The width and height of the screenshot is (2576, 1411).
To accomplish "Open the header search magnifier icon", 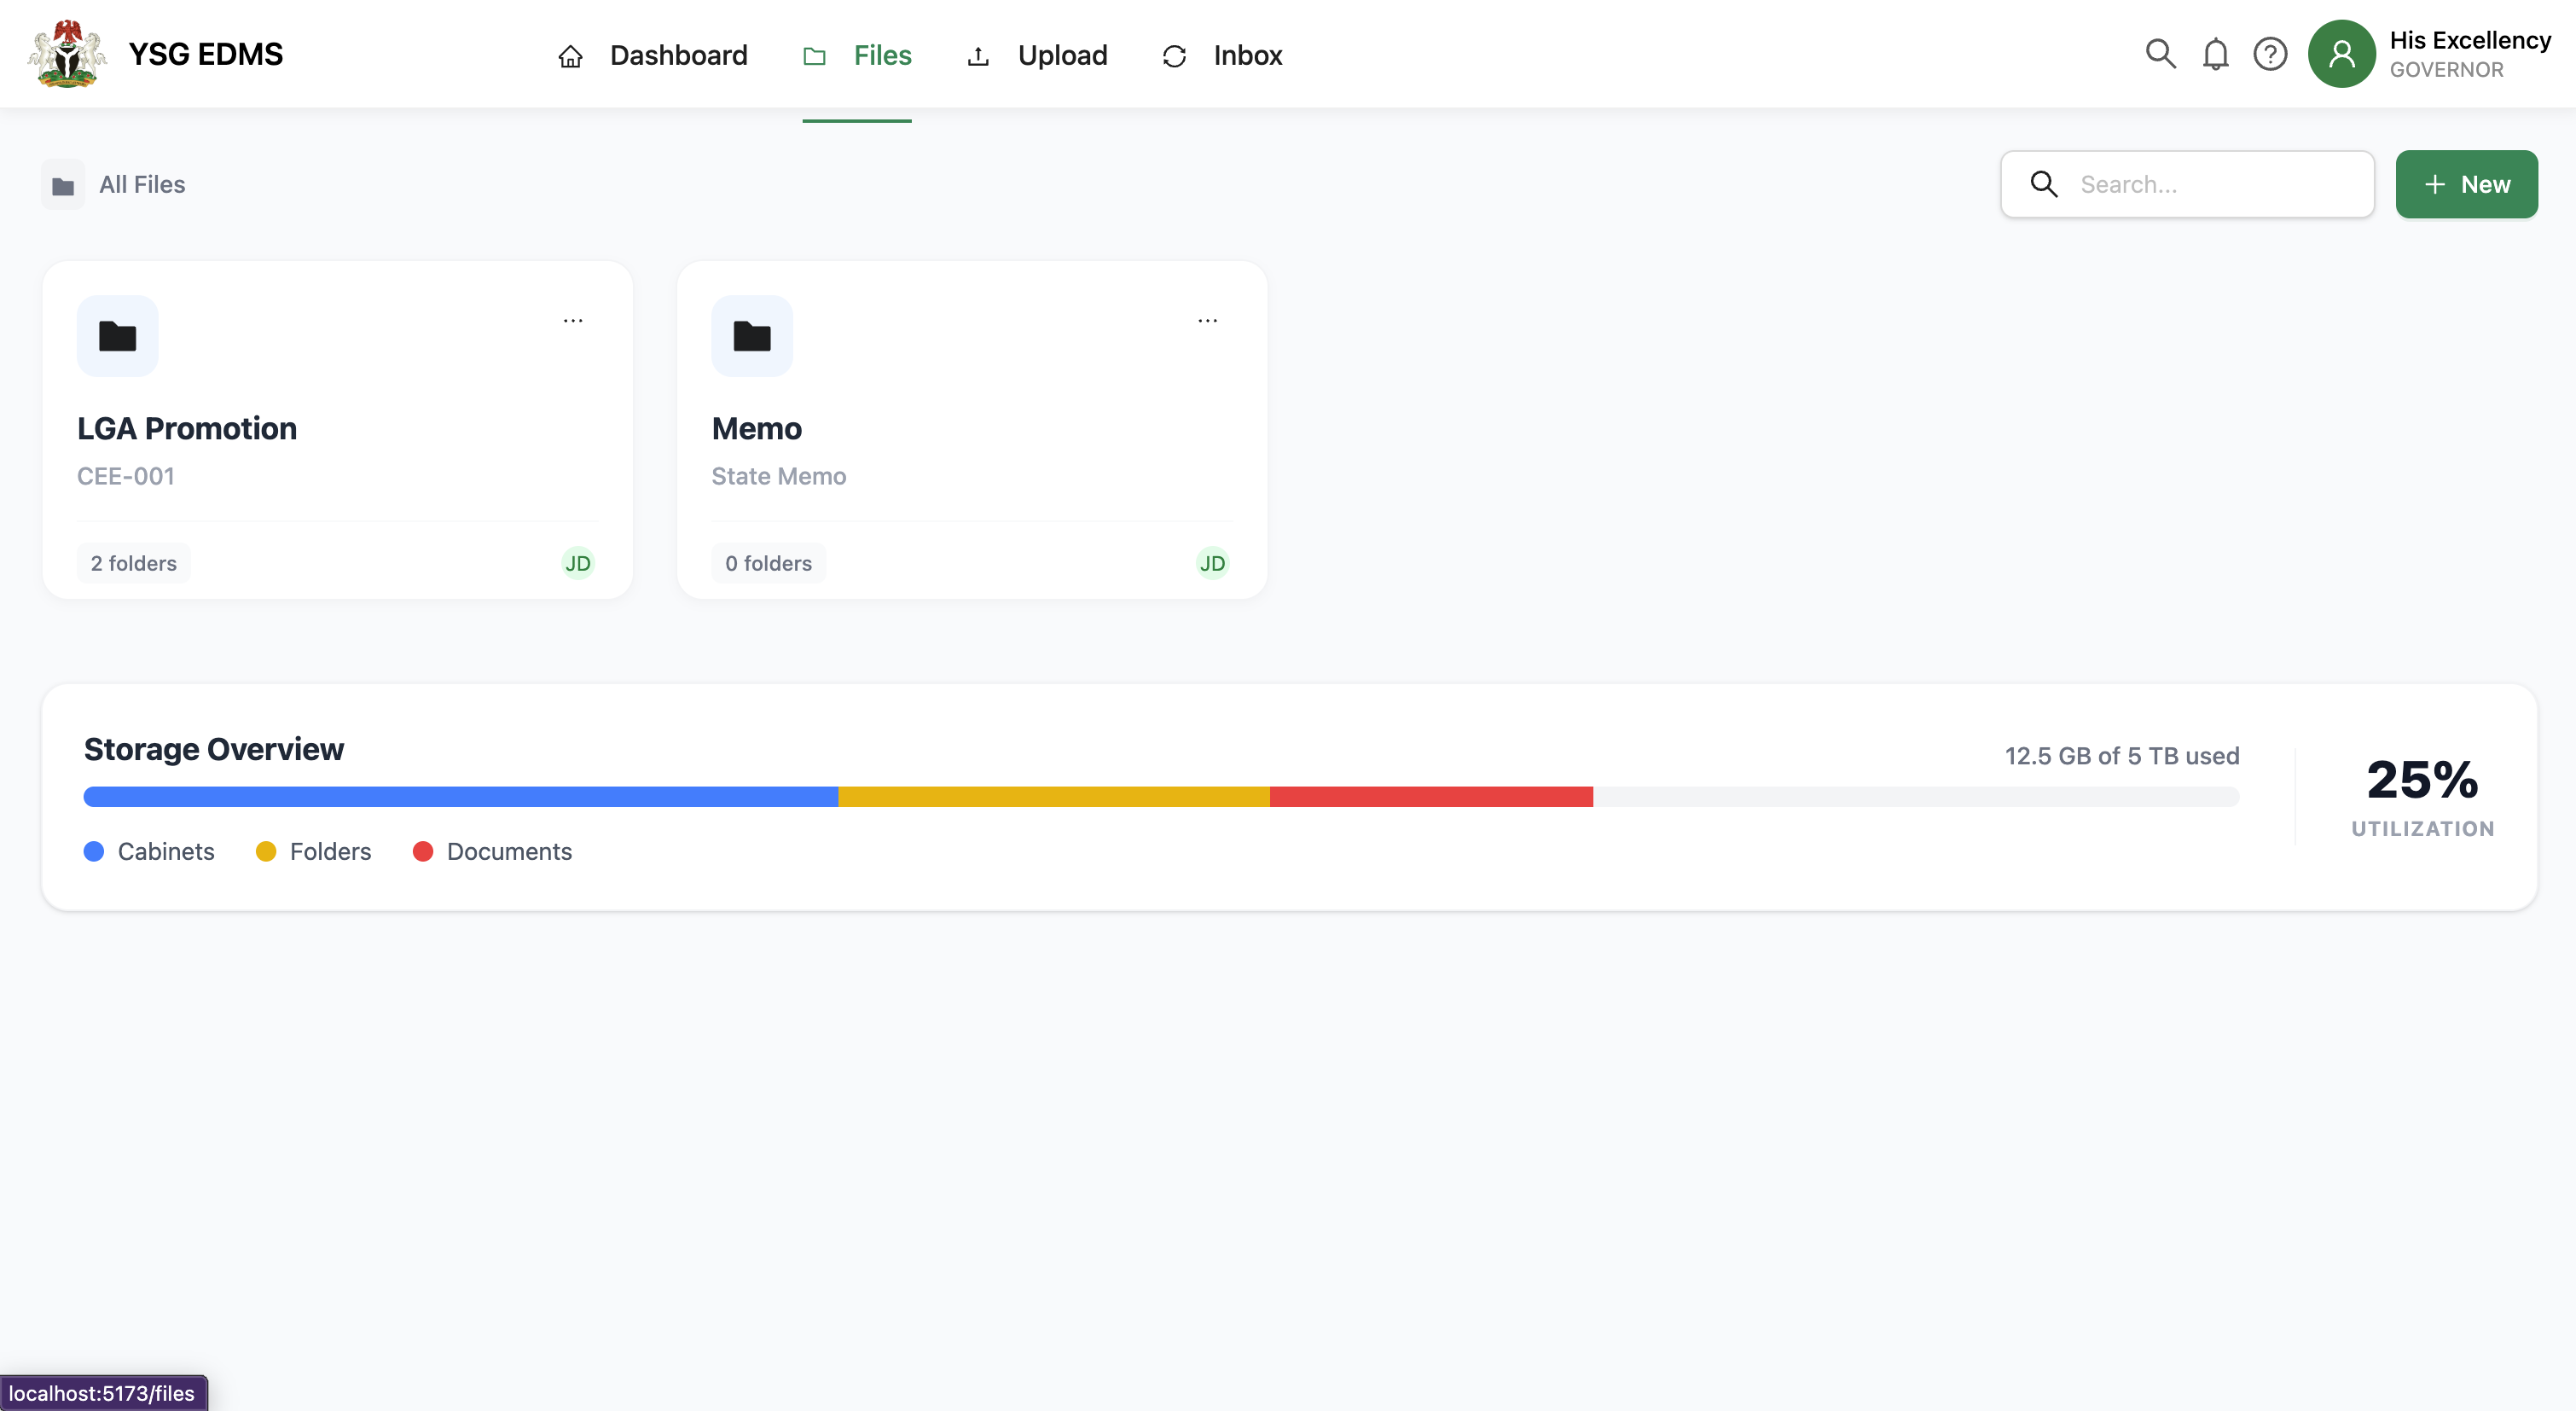I will 2160,54.
